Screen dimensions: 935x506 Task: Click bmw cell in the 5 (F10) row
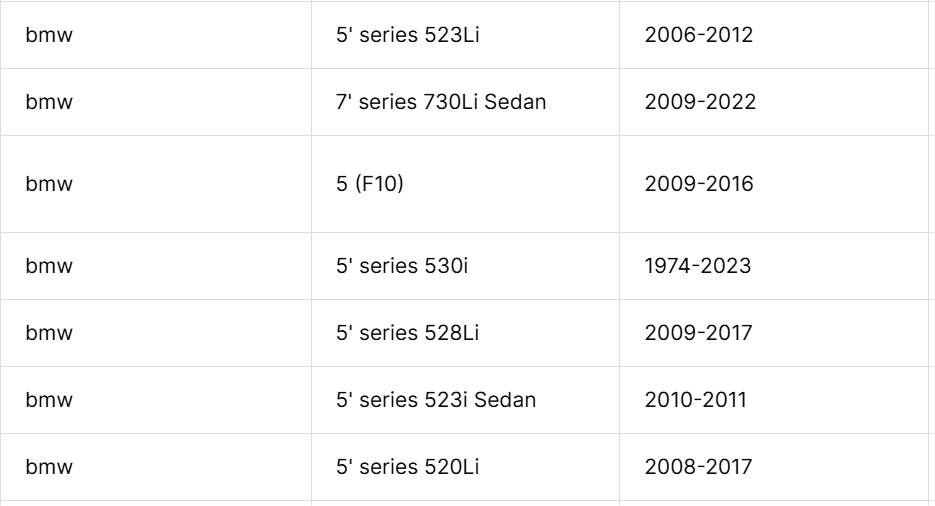pos(156,184)
